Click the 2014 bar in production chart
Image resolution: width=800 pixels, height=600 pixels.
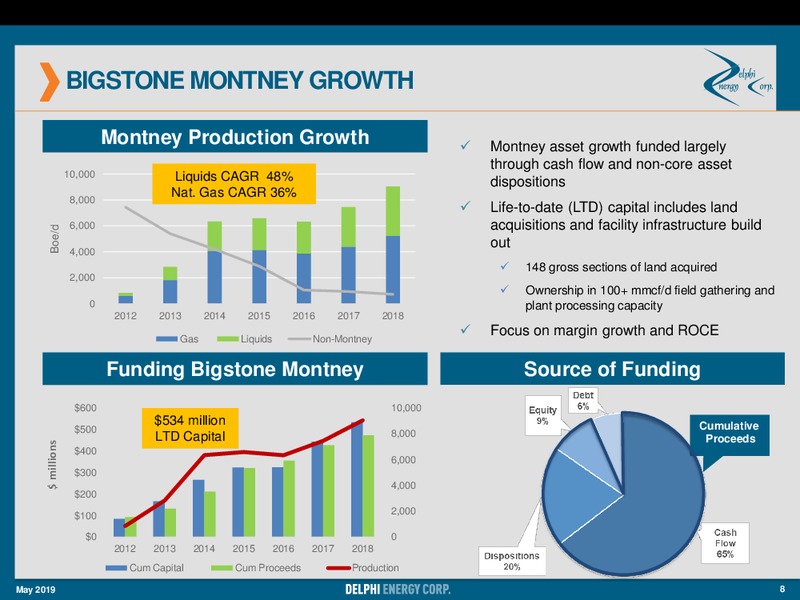[215, 262]
